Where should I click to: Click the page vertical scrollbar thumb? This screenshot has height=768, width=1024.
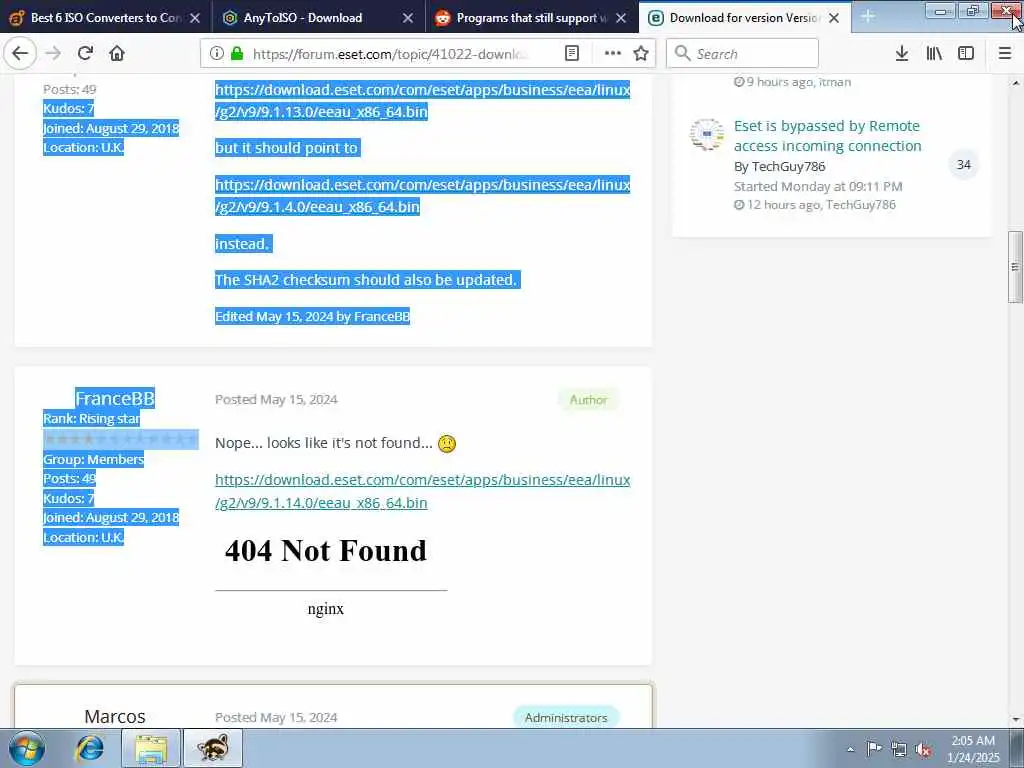pos(1016,266)
